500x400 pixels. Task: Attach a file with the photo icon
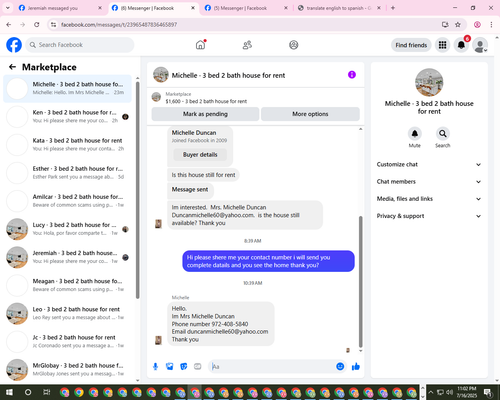pos(170,367)
